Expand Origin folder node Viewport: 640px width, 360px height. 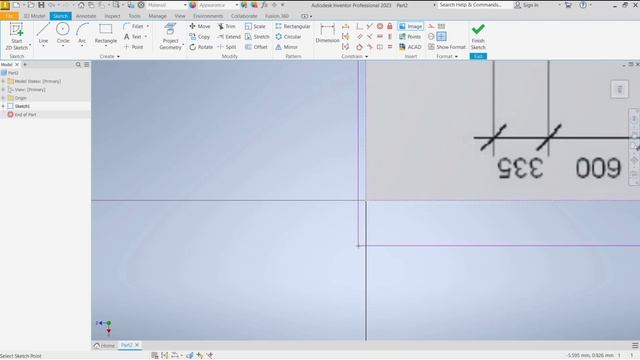(x=3, y=98)
